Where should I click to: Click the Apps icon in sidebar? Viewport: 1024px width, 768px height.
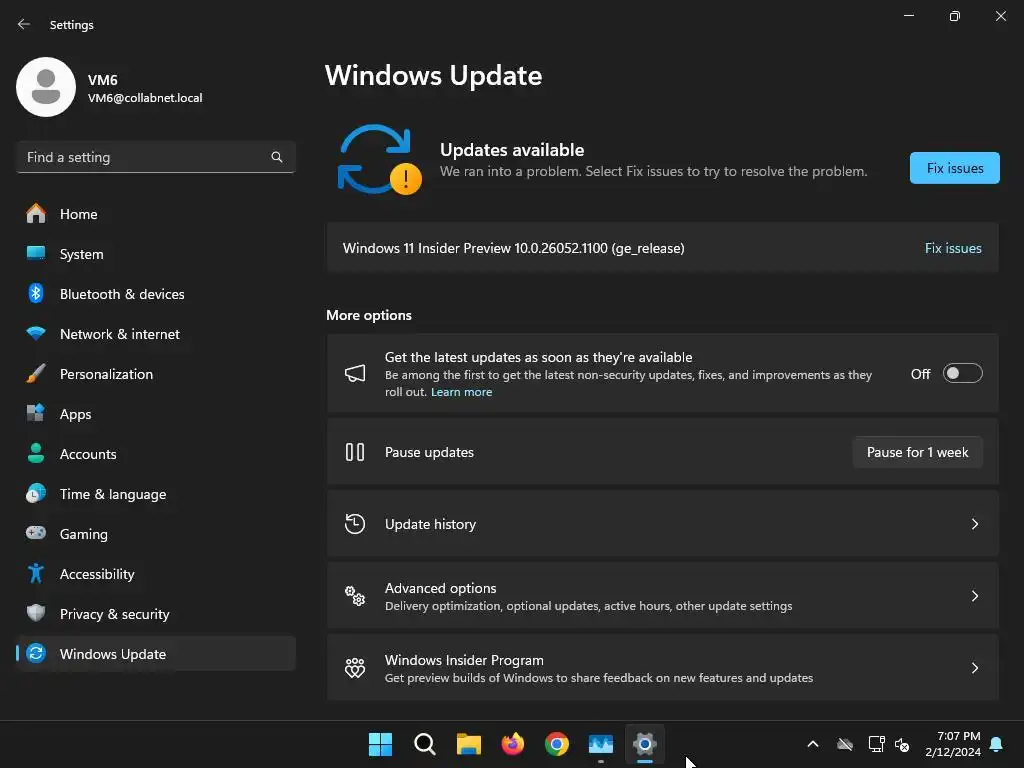pyautogui.click(x=36, y=413)
